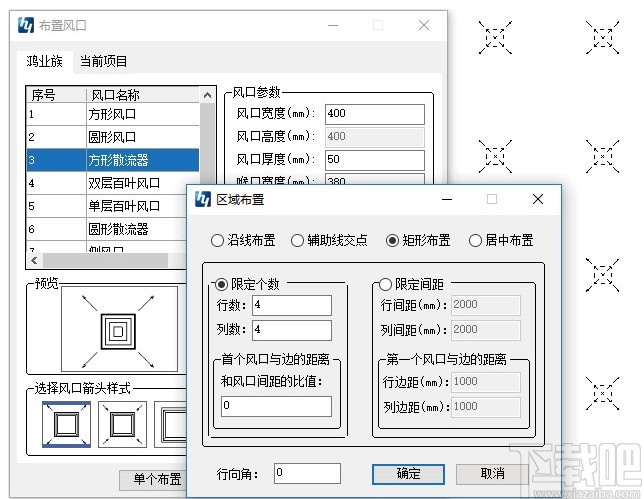
Task: Select row 6 圆形散流器
Action: pos(107,229)
